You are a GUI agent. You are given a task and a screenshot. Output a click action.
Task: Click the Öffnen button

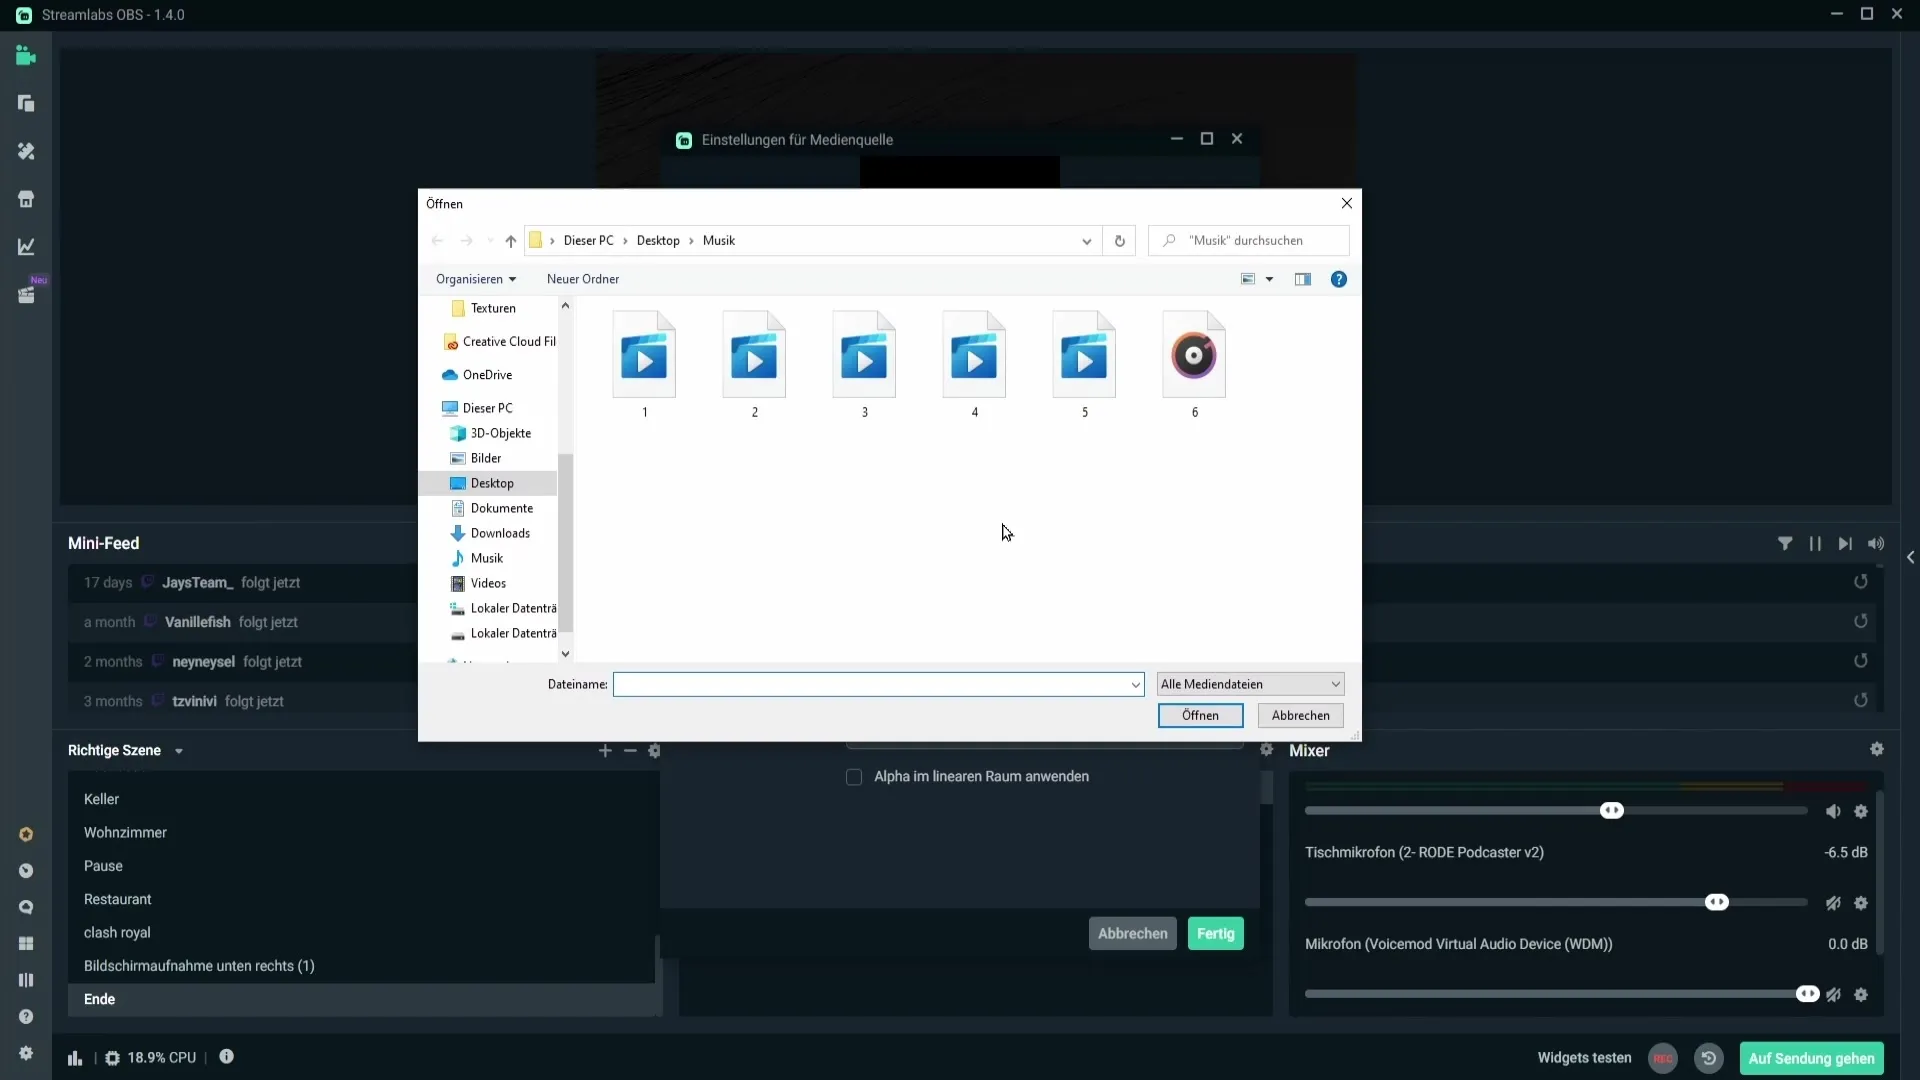(1200, 716)
